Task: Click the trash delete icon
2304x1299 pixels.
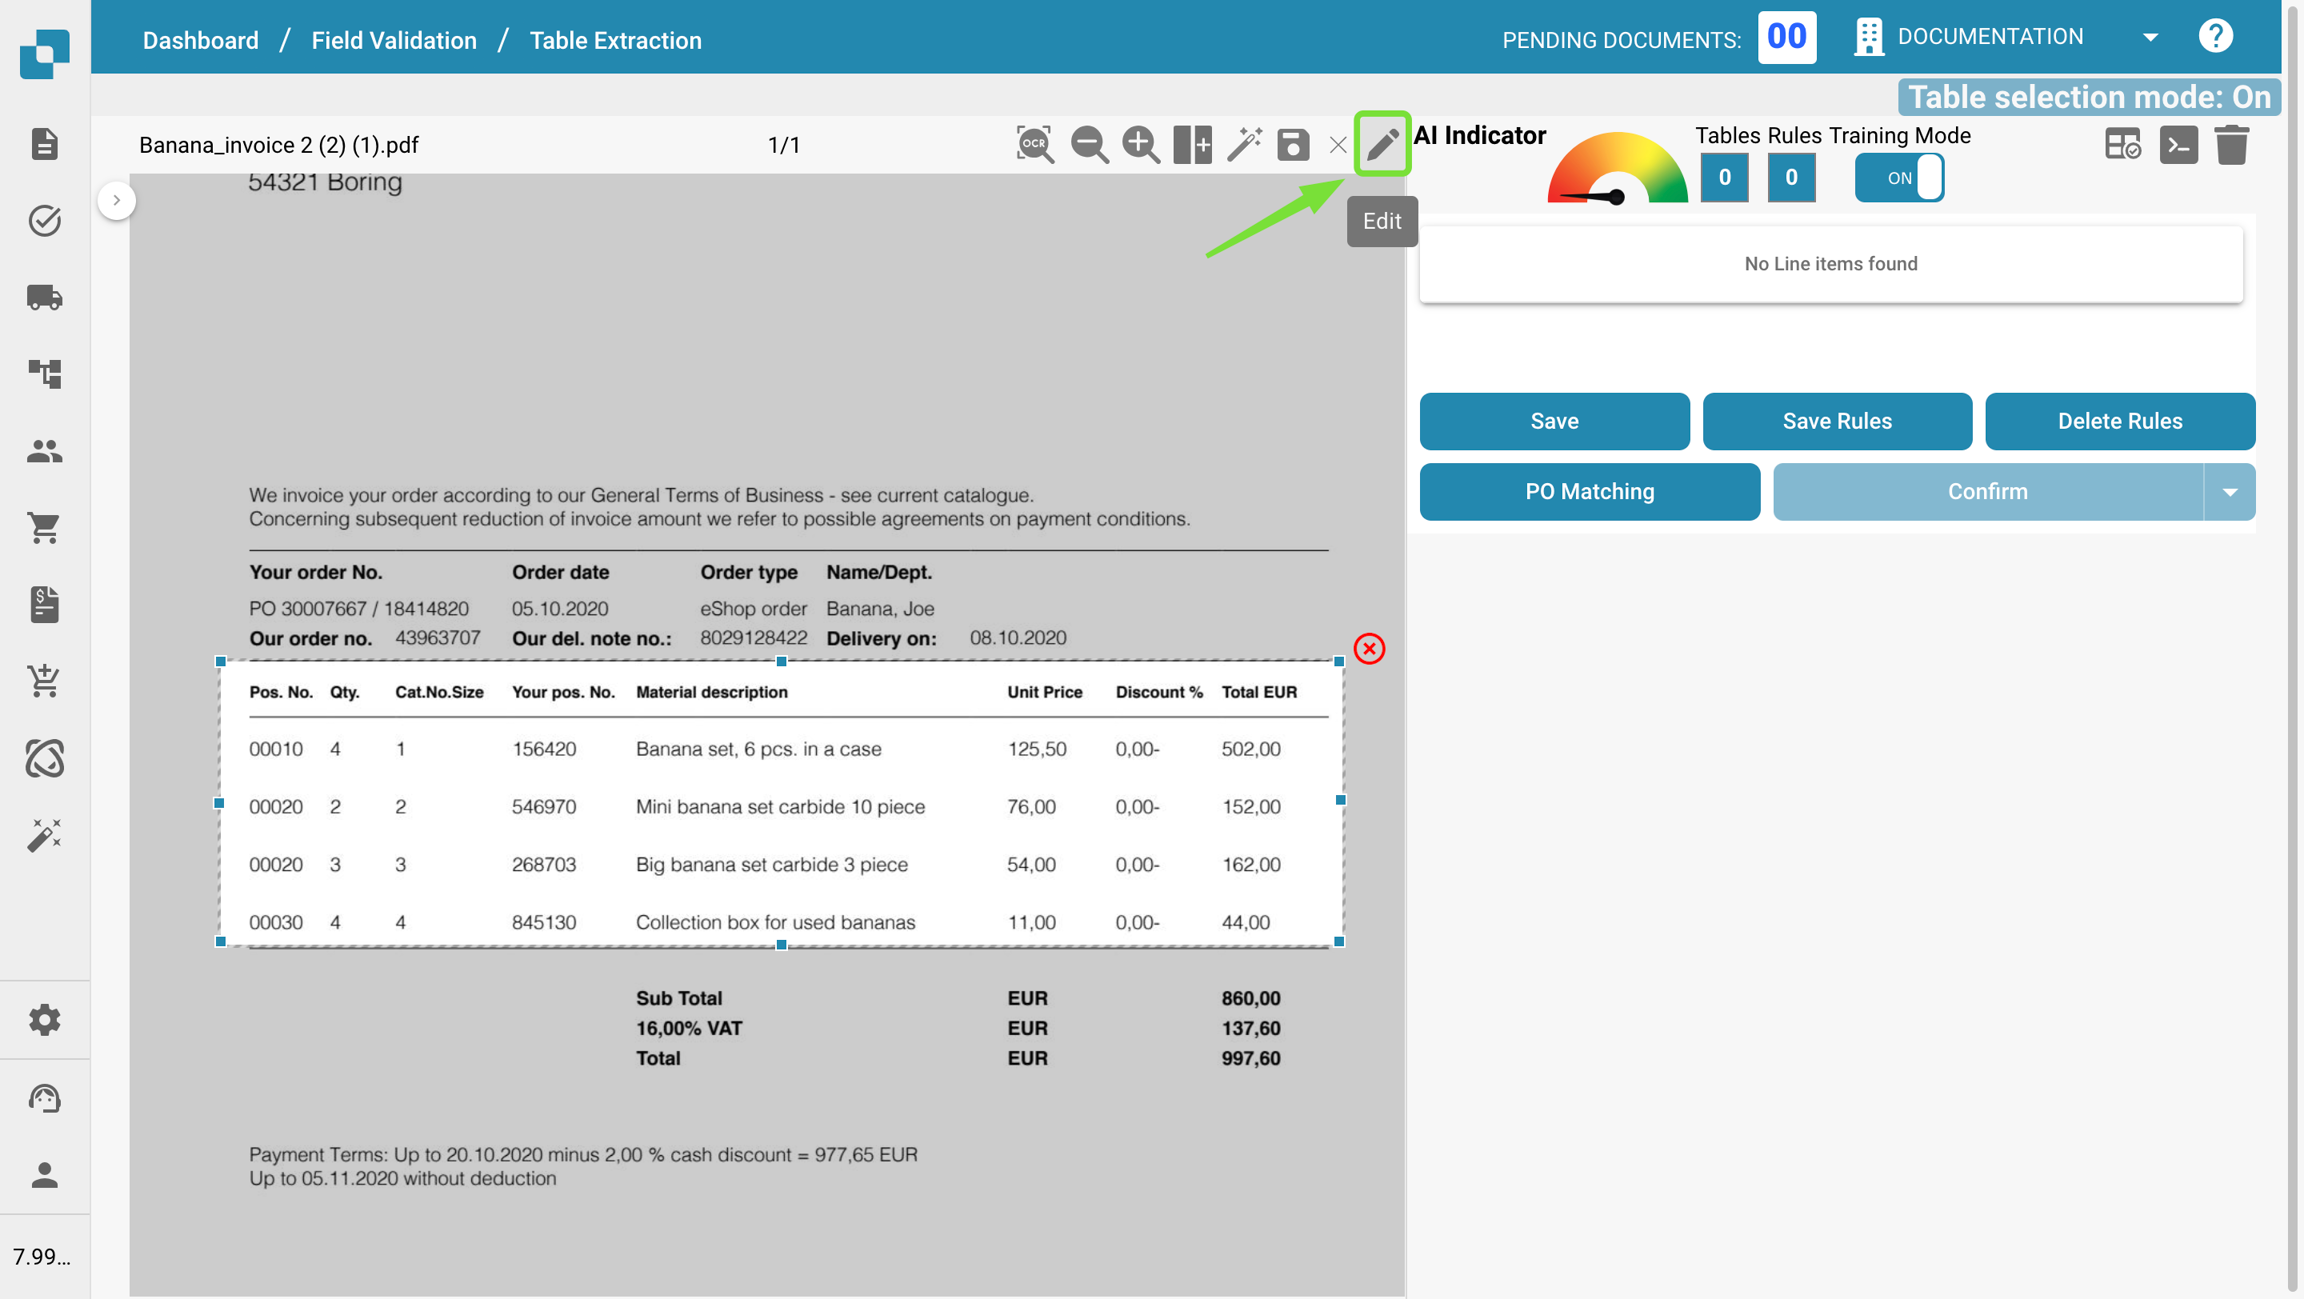Action: [2232, 145]
